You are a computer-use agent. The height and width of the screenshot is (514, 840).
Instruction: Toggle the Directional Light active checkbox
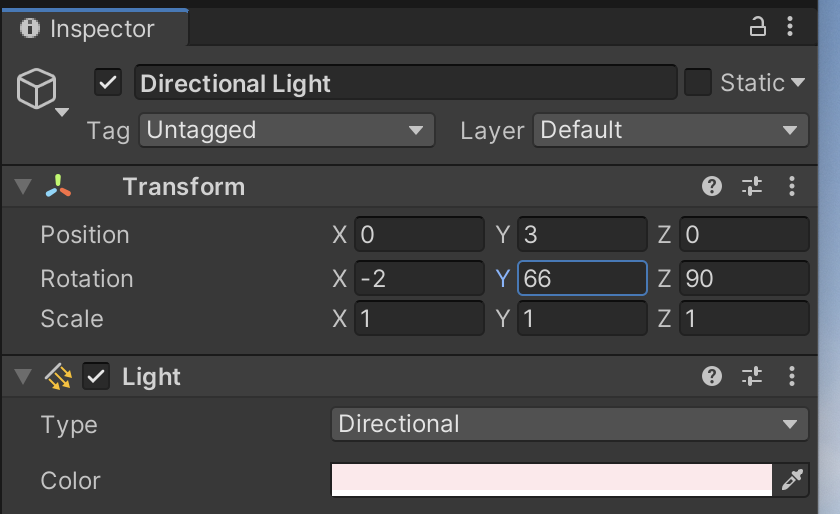click(108, 82)
